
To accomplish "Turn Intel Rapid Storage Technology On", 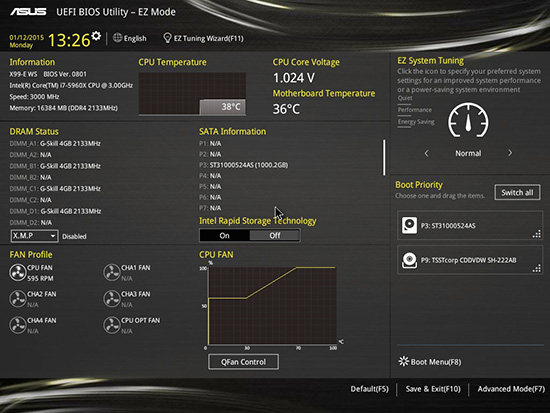I will (224, 235).
